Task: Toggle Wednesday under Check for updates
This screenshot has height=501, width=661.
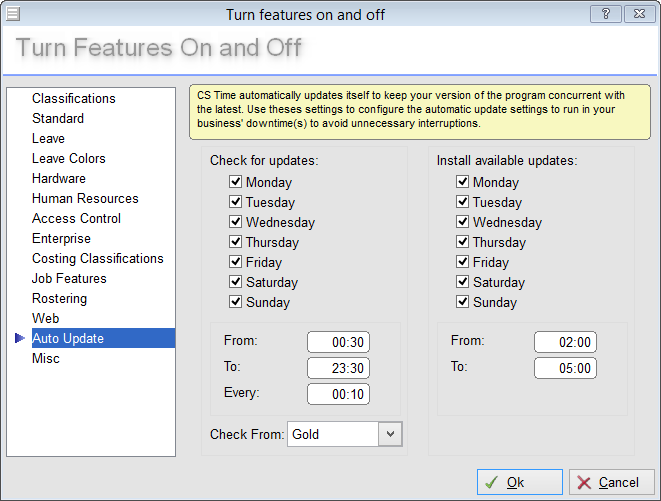Action: coord(236,222)
